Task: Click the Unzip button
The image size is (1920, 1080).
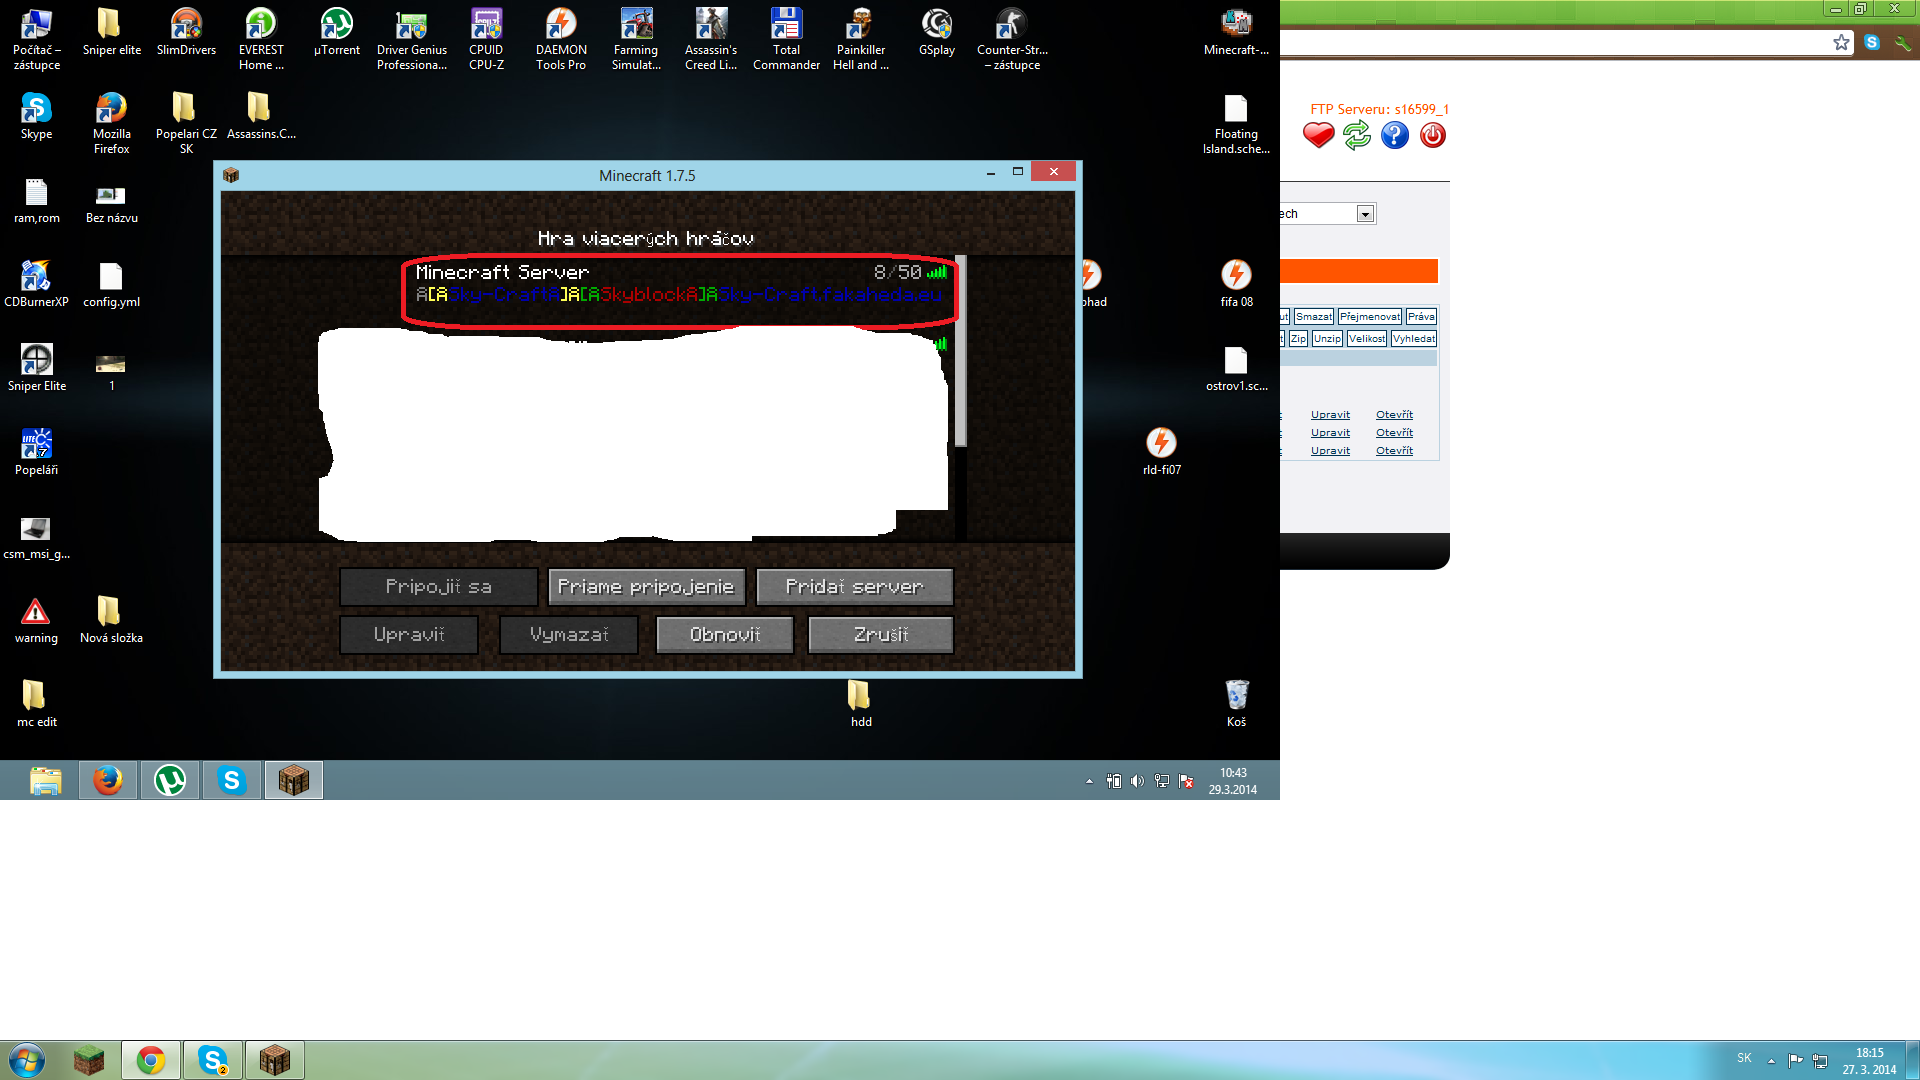Action: tap(1327, 339)
